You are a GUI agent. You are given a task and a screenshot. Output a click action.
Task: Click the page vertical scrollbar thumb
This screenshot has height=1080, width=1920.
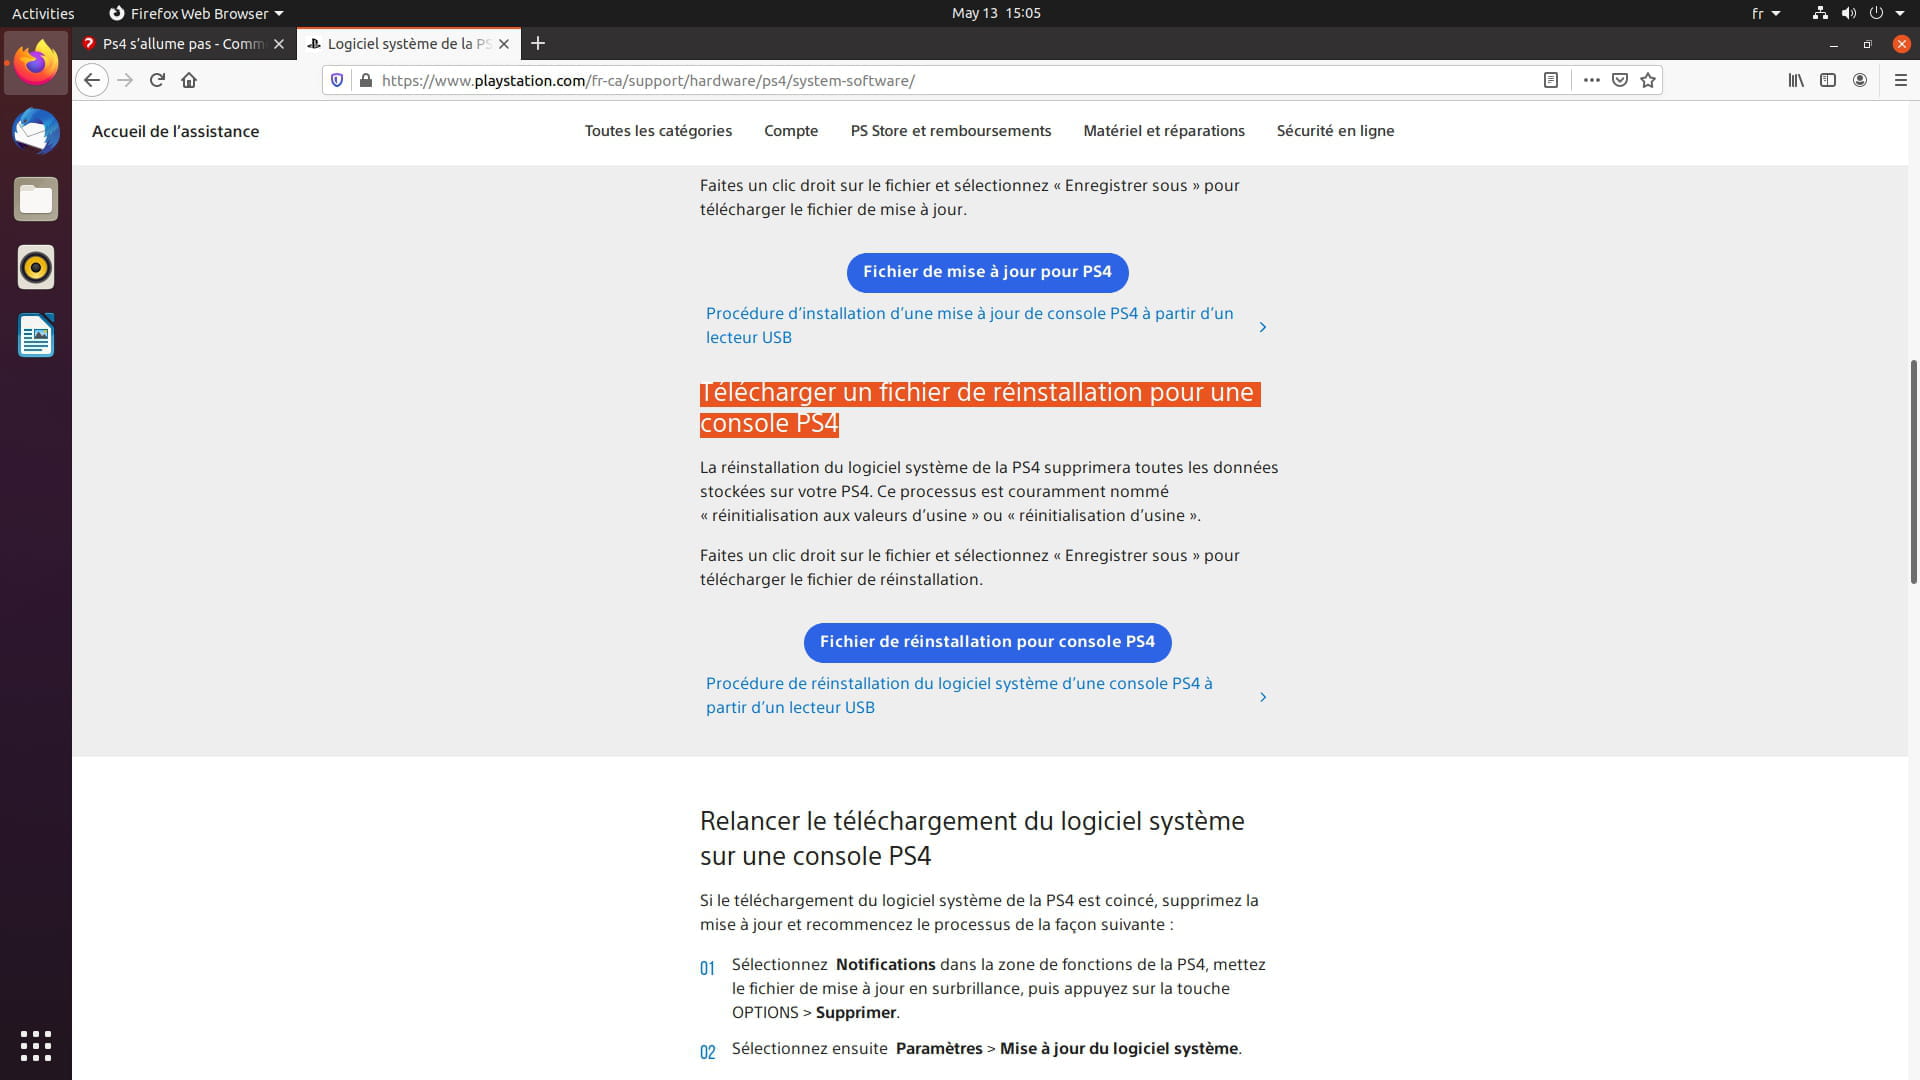(1913, 471)
